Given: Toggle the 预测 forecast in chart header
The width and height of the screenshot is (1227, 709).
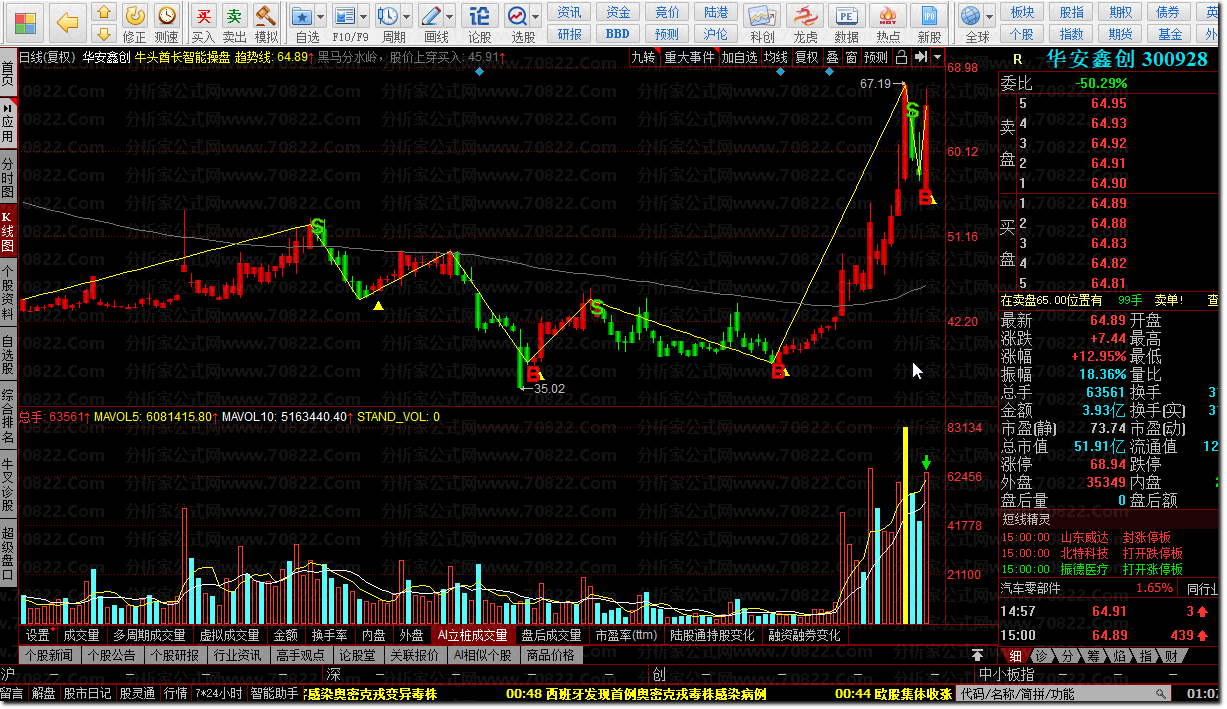Looking at the screenshot, I should point(876,57).
